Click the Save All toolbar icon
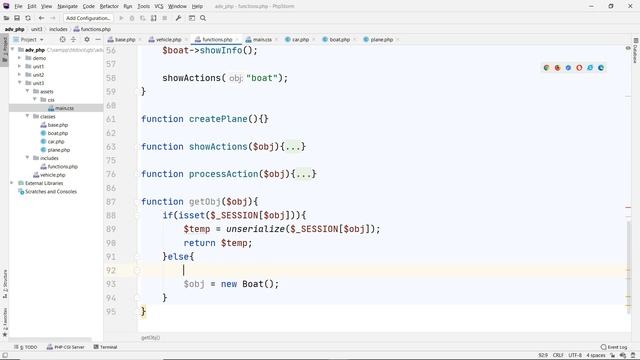This screenshot has width=640, height=360. [x=17, y=18]
